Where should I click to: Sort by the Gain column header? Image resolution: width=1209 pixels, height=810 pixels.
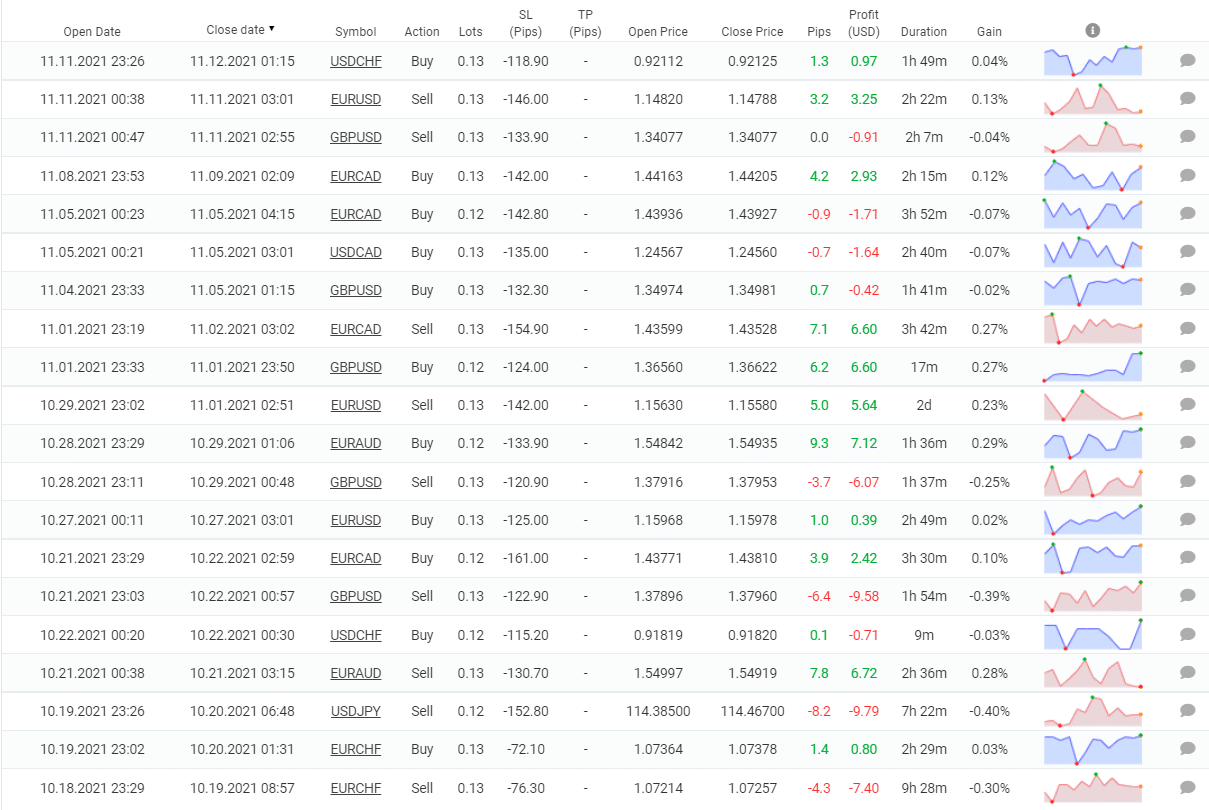click(x=989, y=31)
